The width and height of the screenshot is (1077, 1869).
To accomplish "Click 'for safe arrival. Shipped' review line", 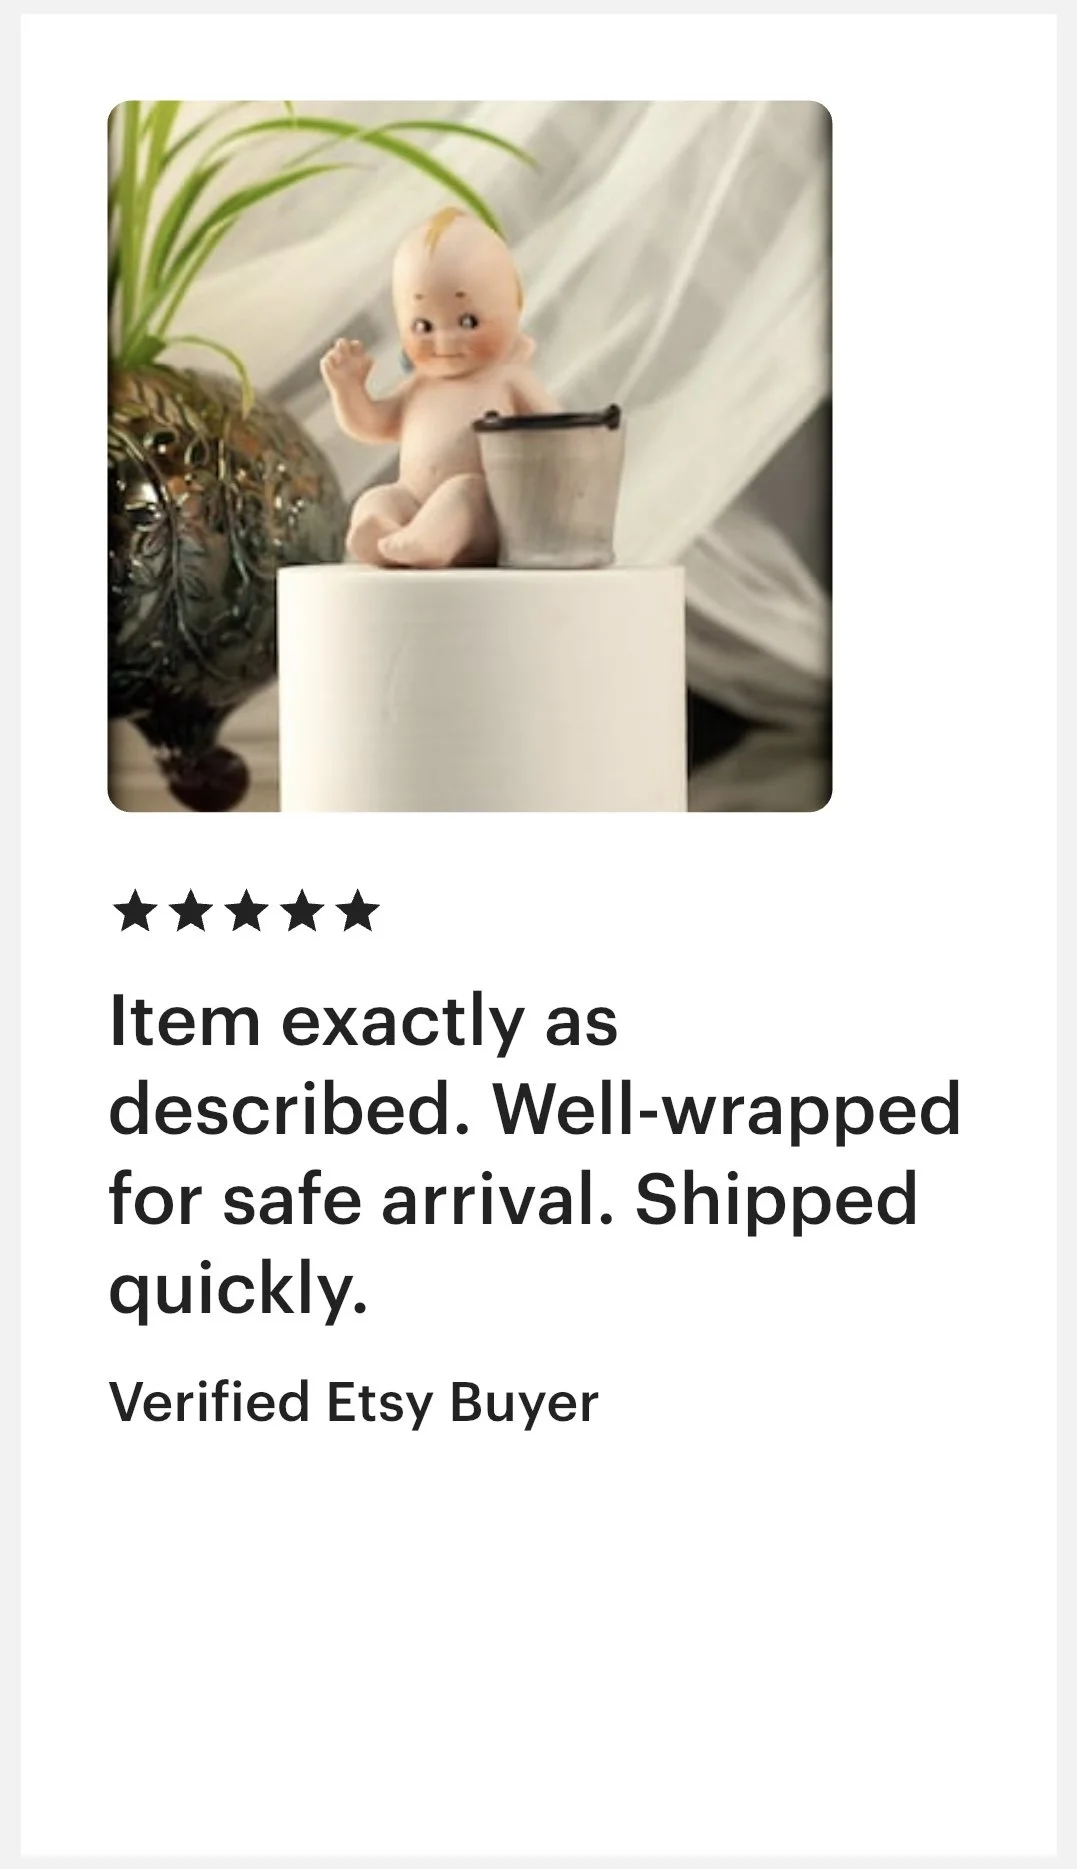I will pos(513,1198).
